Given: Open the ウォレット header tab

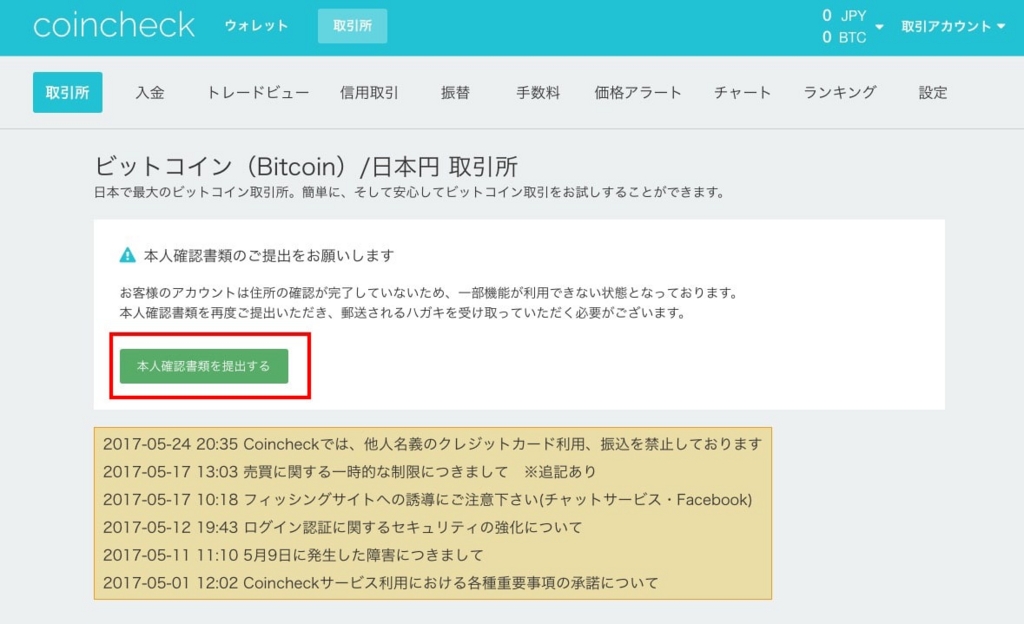Looking at the screenshot, I should pyautogui.click(x=256, y=26).
